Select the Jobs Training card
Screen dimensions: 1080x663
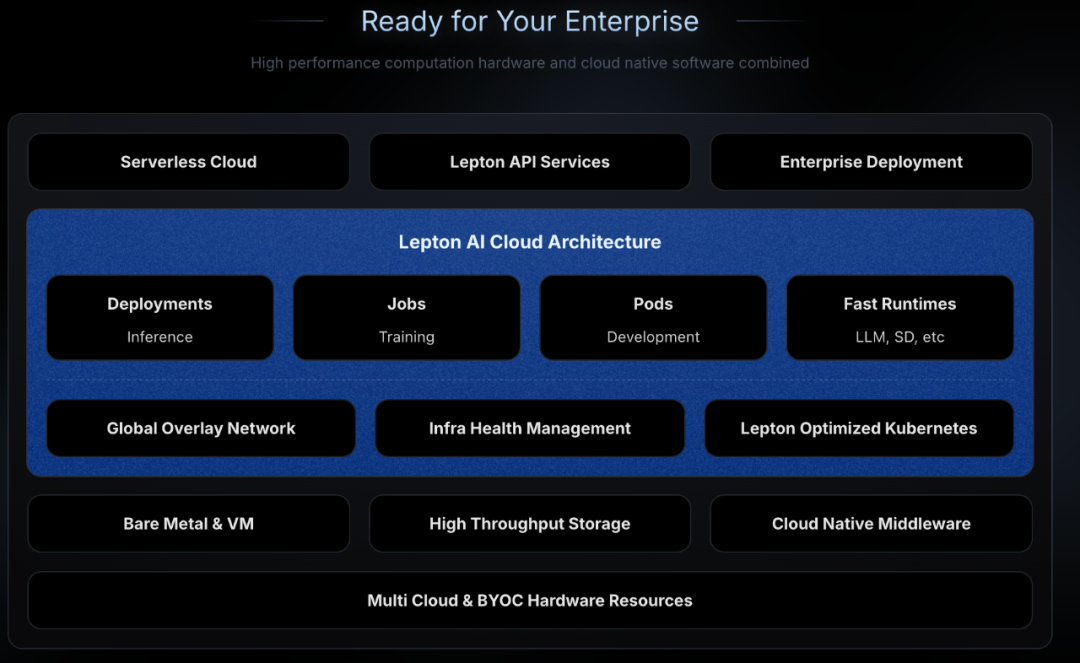point(406,318)
